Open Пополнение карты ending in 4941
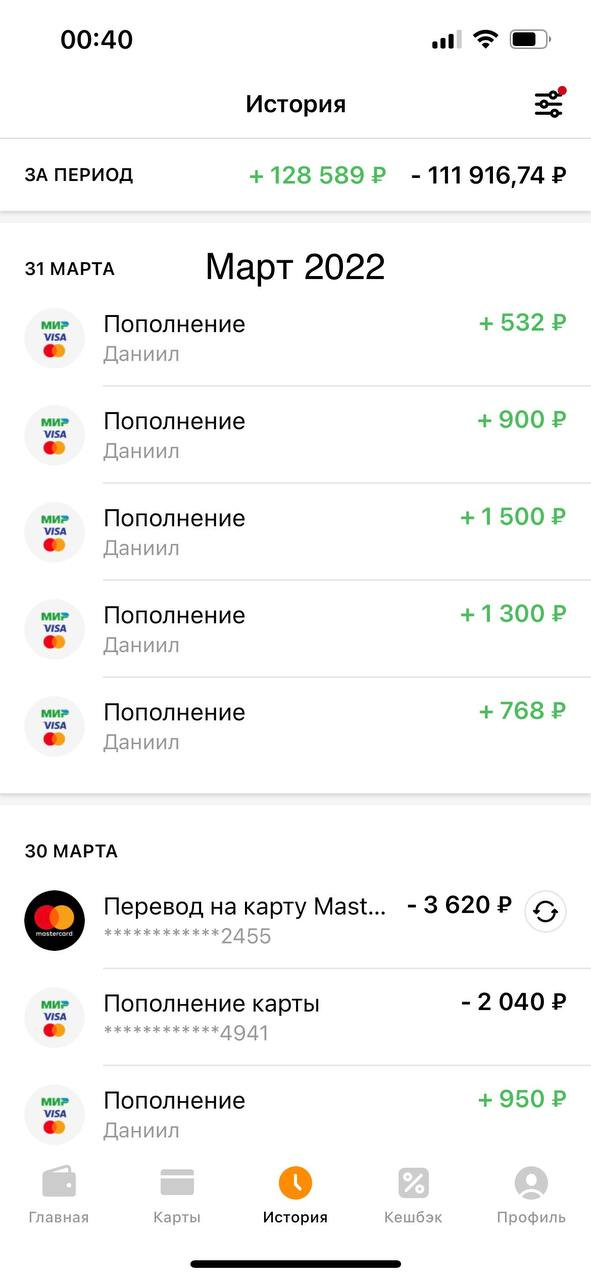This screenshot has height=1280, width=591. click(295, 1017)
